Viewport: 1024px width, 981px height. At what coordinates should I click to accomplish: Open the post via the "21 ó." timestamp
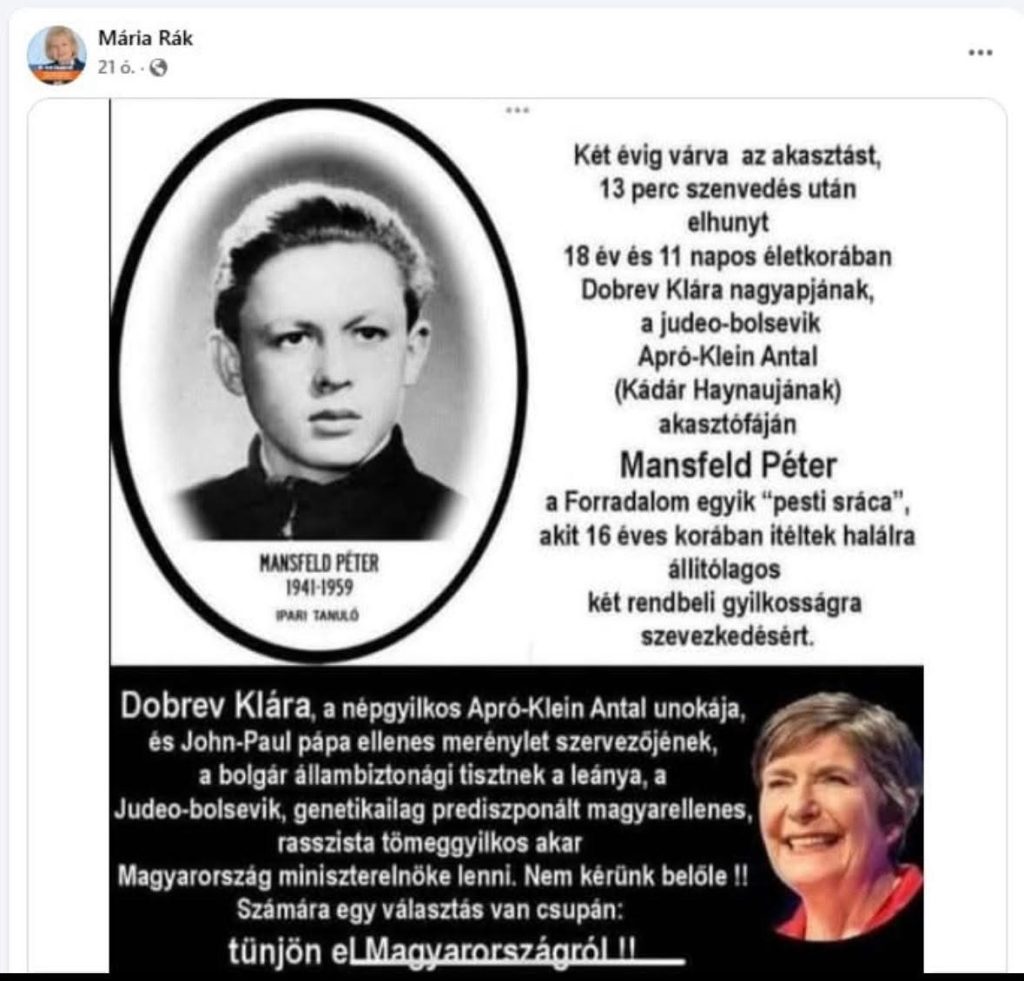117,67
